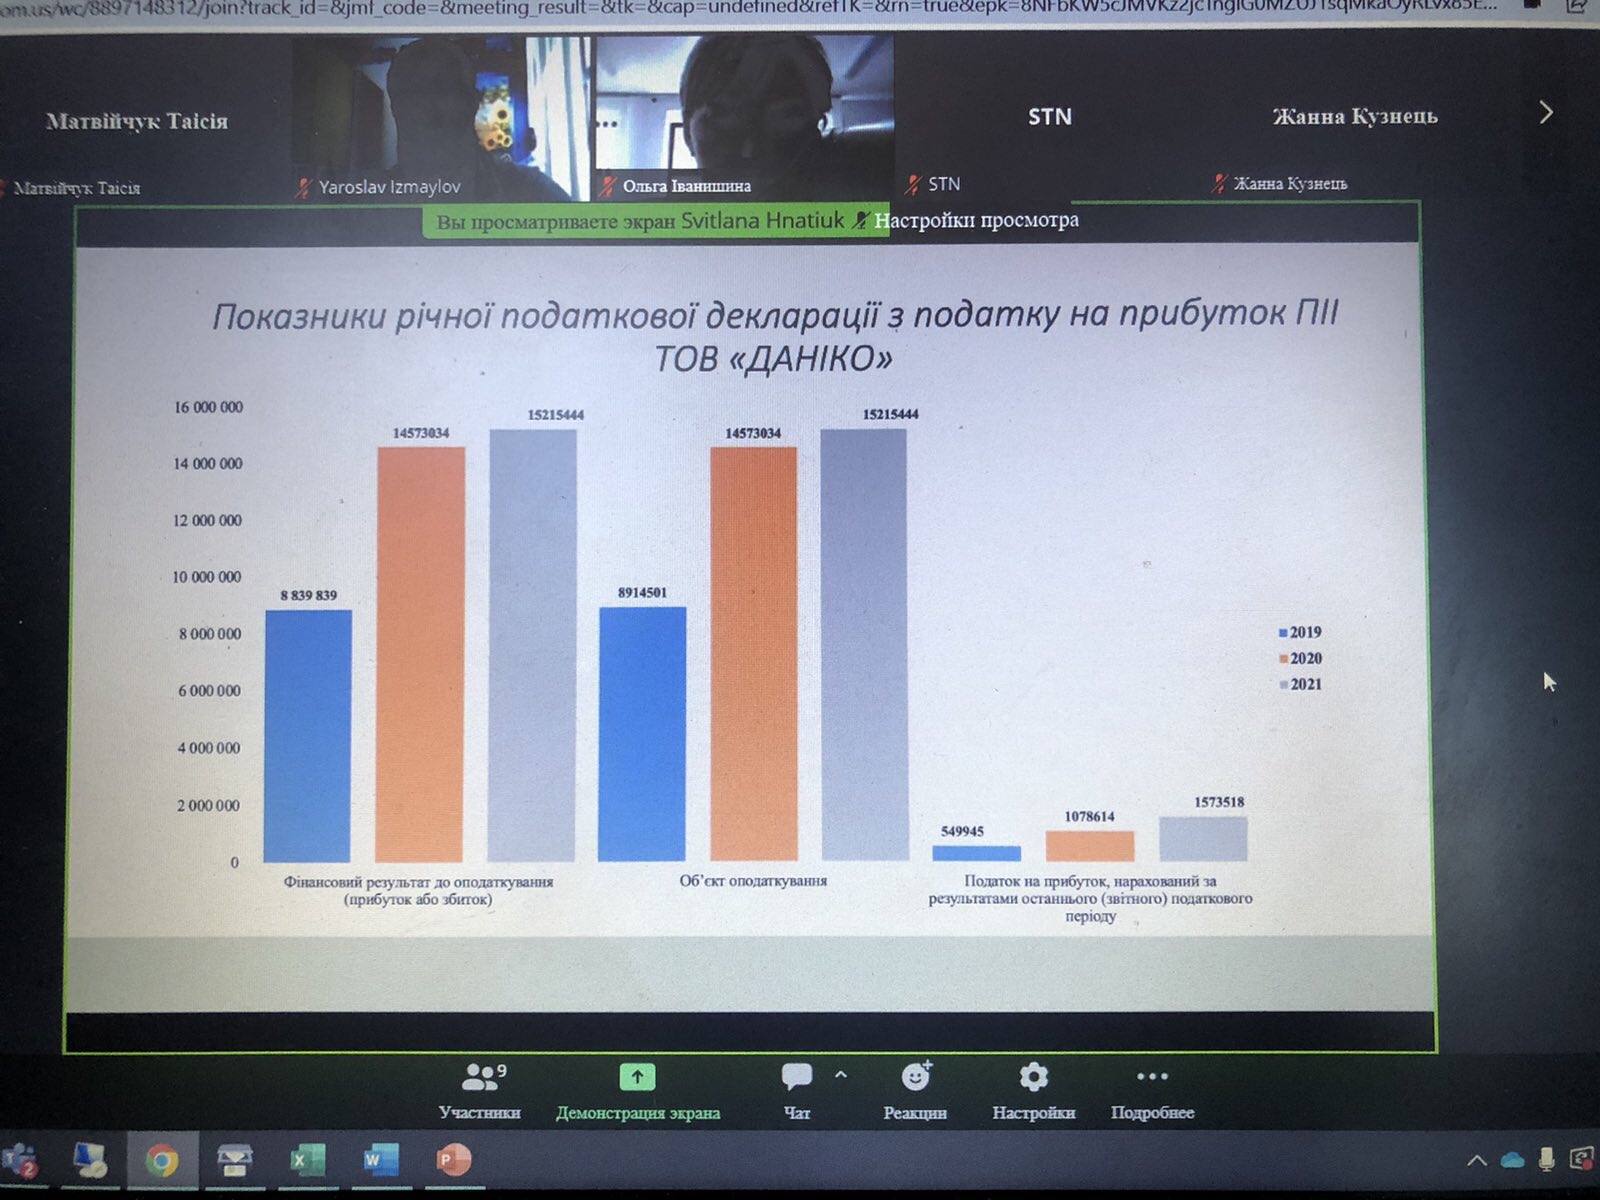Screen dimensions: 1600x1200
Task: Open Excel from the taskbar
Action: (x=307, y=1160)
